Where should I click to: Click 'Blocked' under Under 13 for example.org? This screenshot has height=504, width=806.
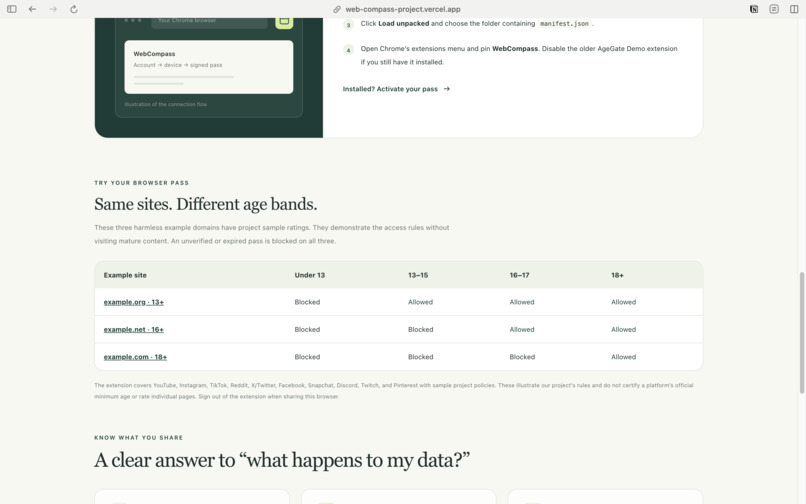click(307, 302)
